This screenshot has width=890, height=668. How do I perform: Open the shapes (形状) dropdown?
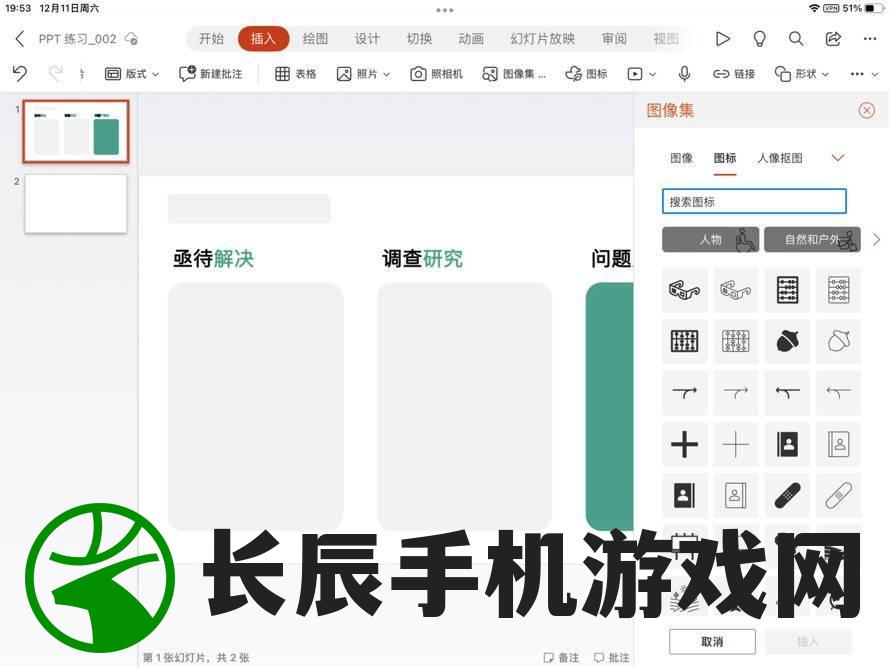coord(801,74)
